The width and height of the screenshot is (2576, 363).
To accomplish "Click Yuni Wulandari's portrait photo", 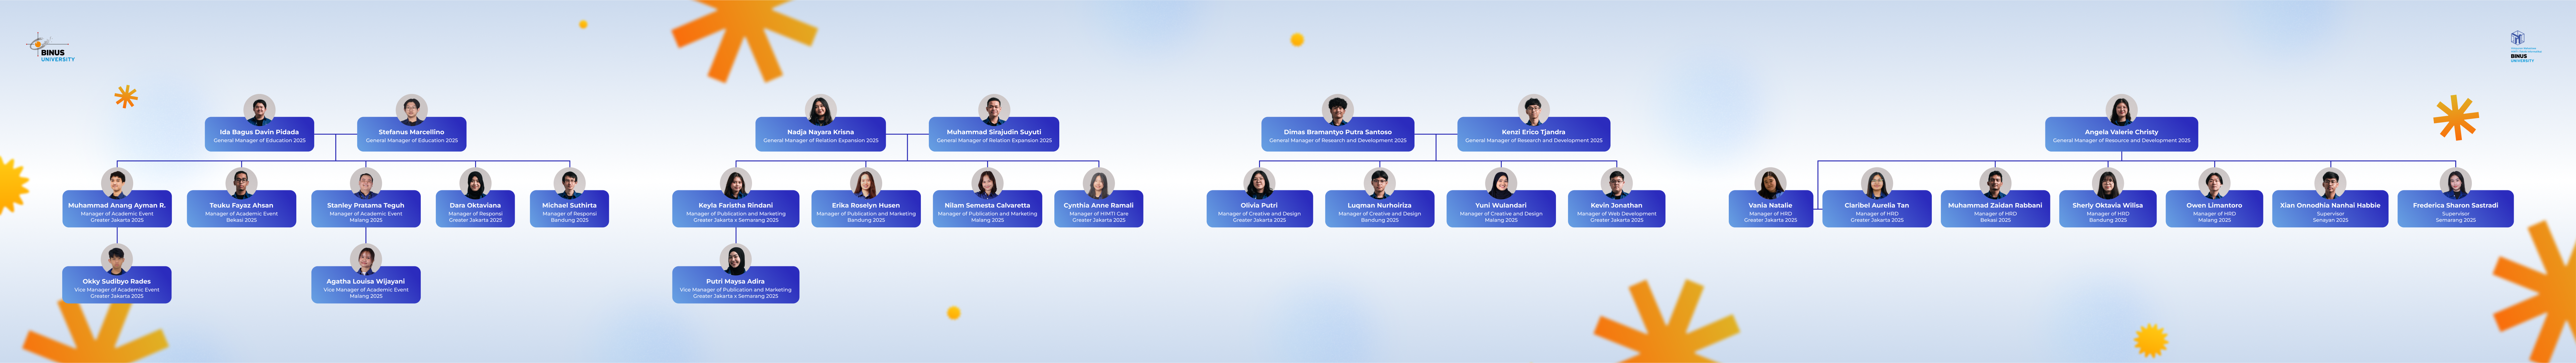I will click(1501, 183).
